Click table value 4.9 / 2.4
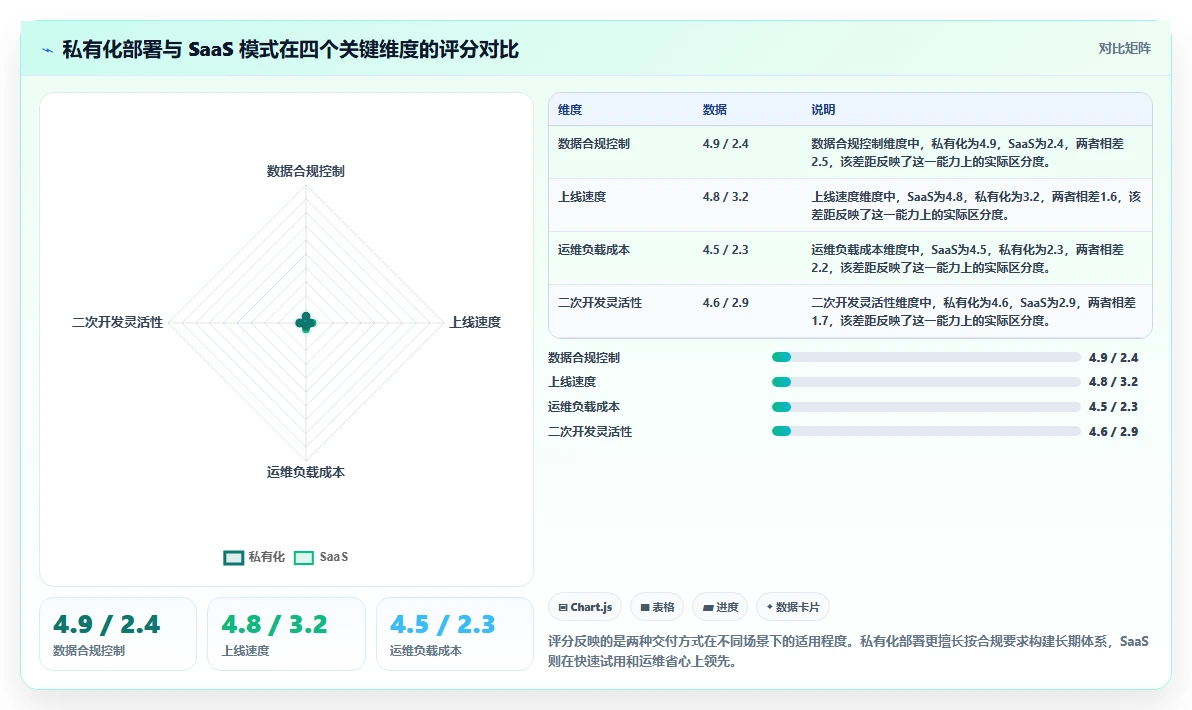 click(x=725, y=144)
